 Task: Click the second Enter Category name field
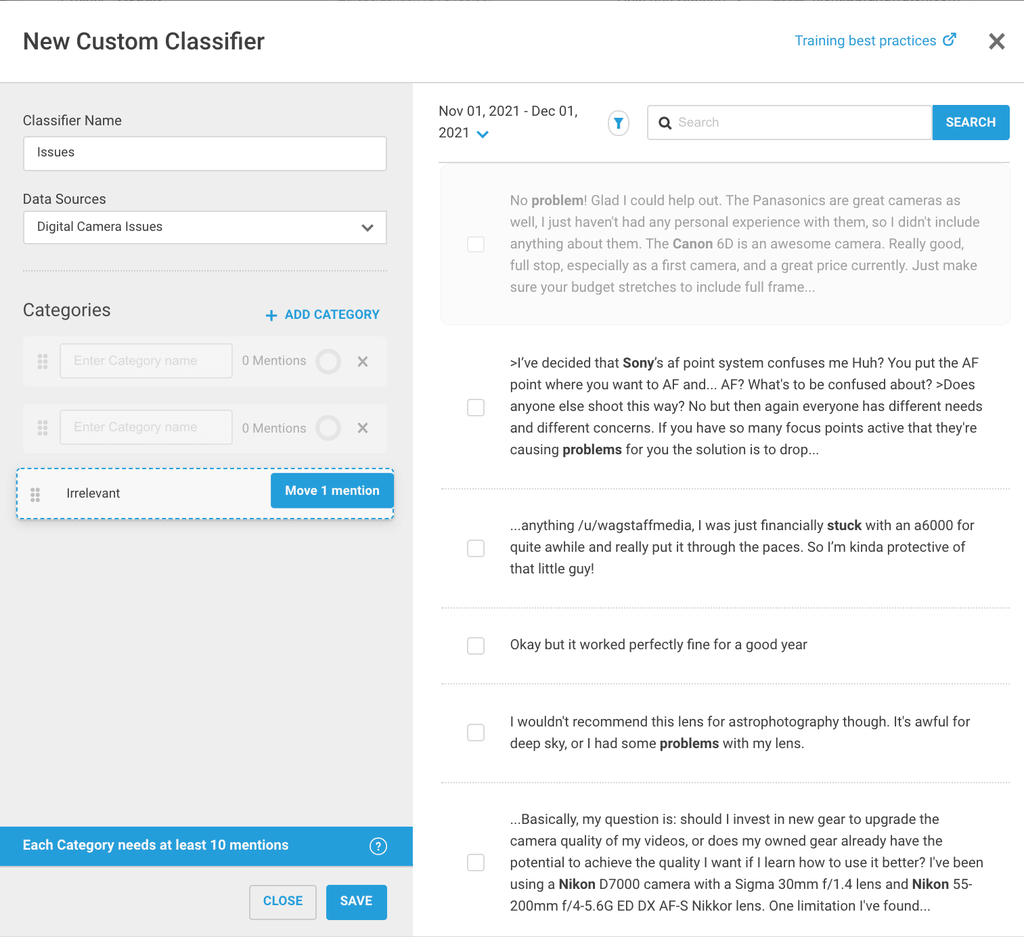(x=146, y=428)
